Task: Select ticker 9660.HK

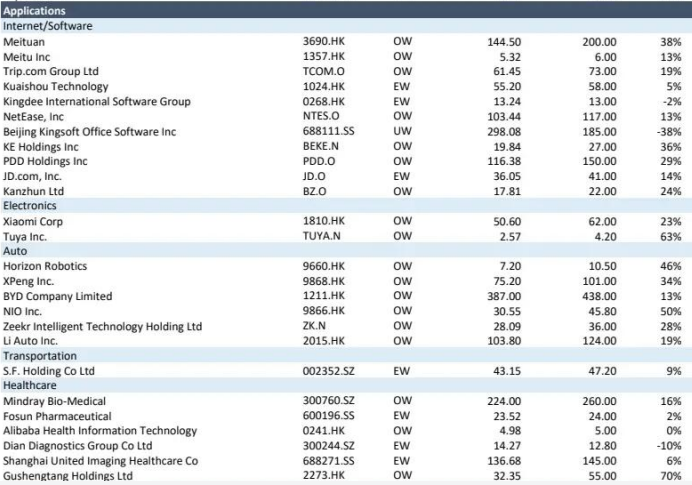Action: click(x=323, y=266)
